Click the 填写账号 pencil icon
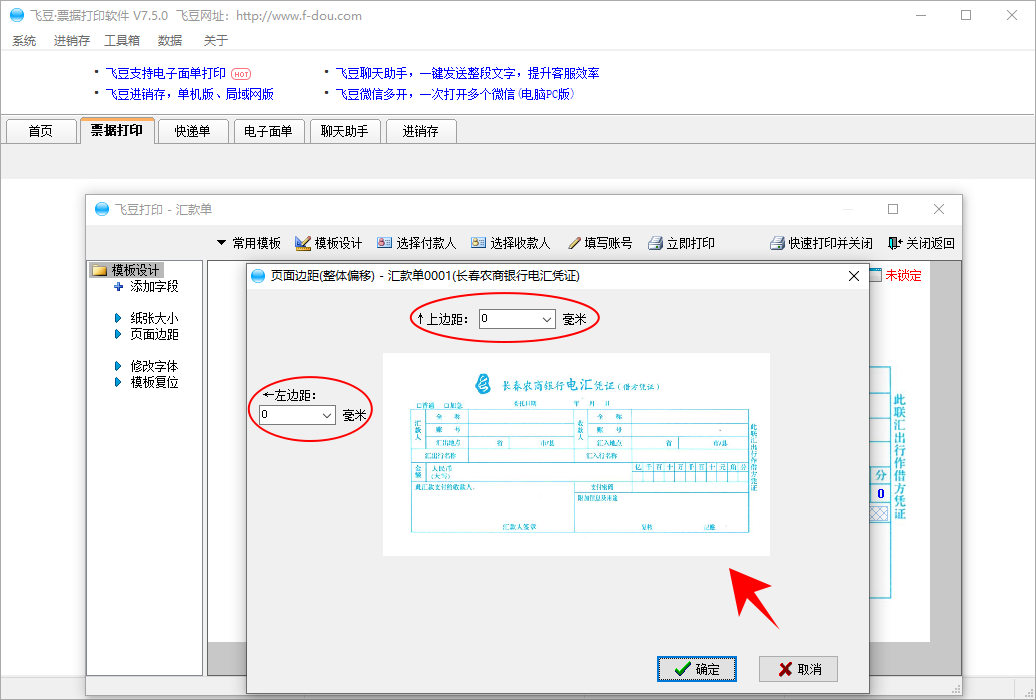Viewport: 1036px width, 700px height. (574, 243)
